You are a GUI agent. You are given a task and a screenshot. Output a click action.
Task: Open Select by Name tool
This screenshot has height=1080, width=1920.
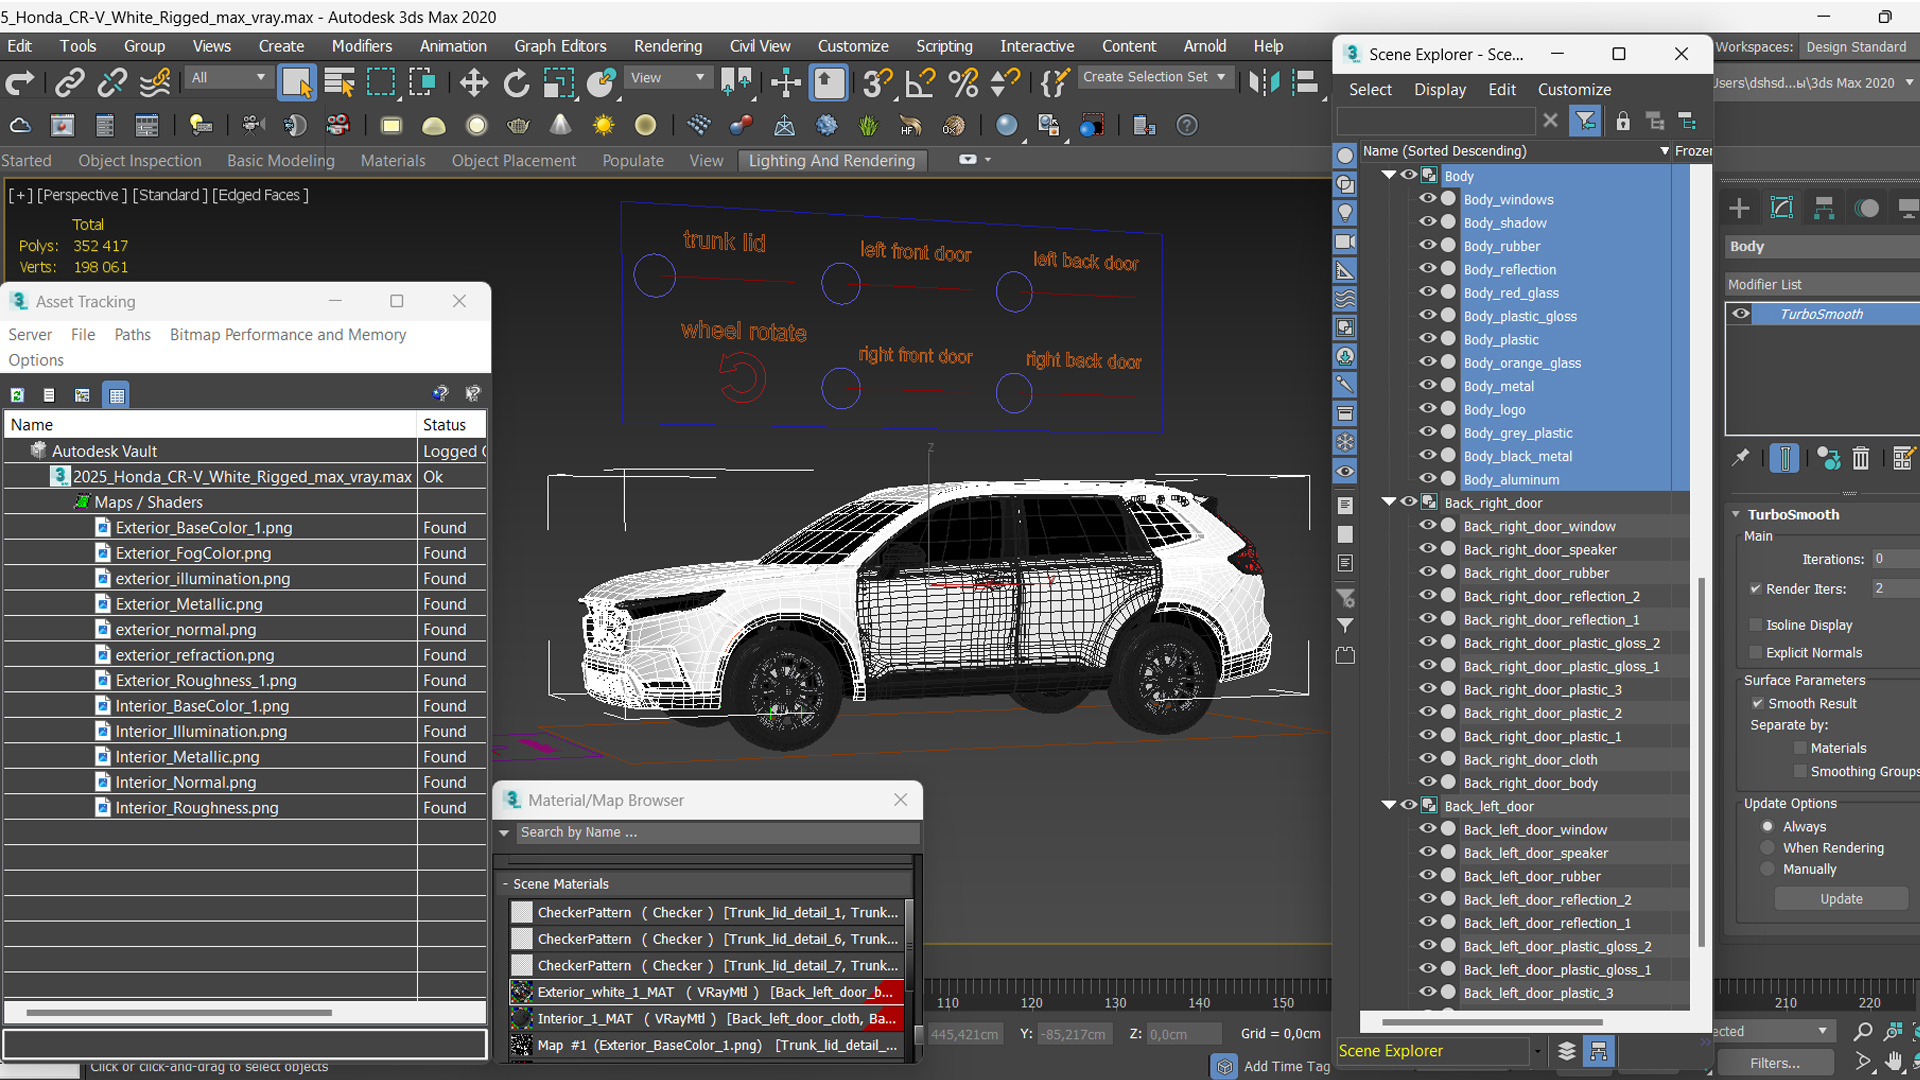pyautogui.click(x=340, y=83)
